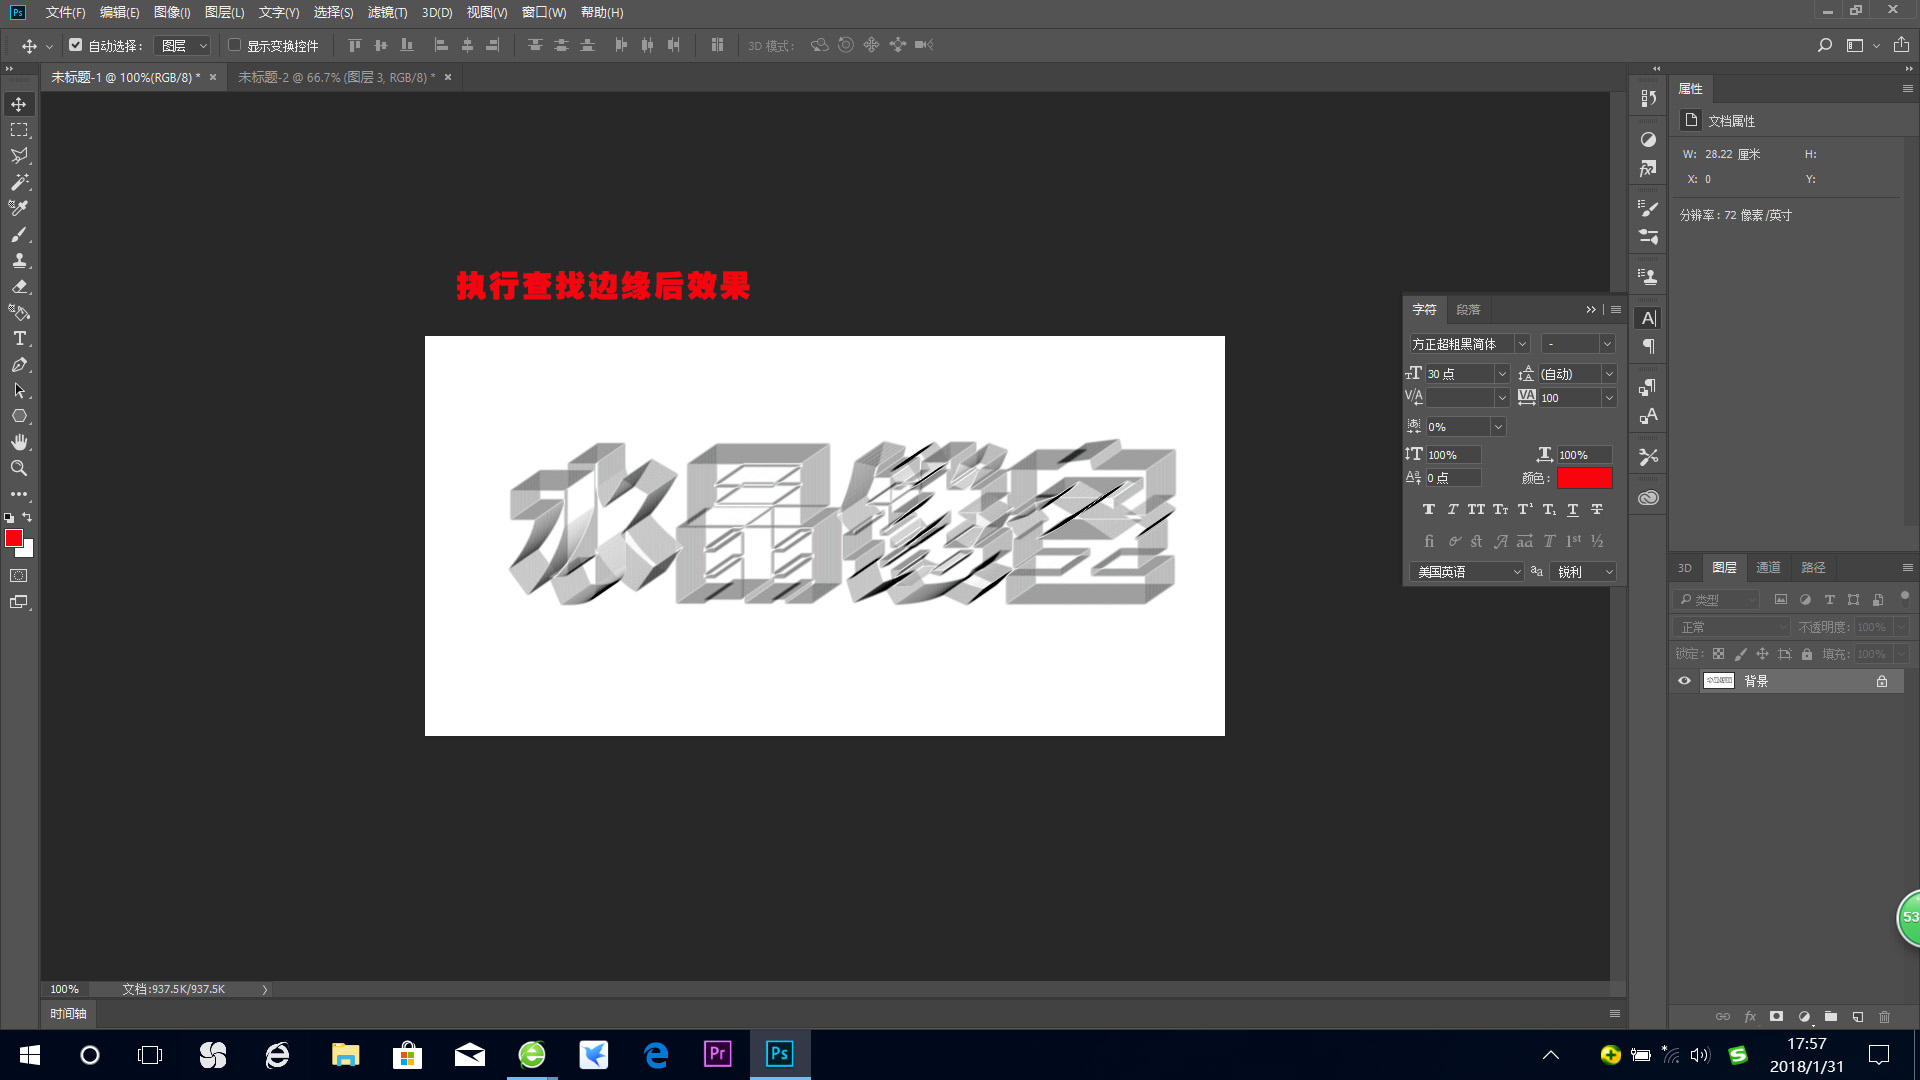Expand the font size 30点 dropdown
Image resolution: width=1920 pixels, height=1080 pixels.
1504,373
